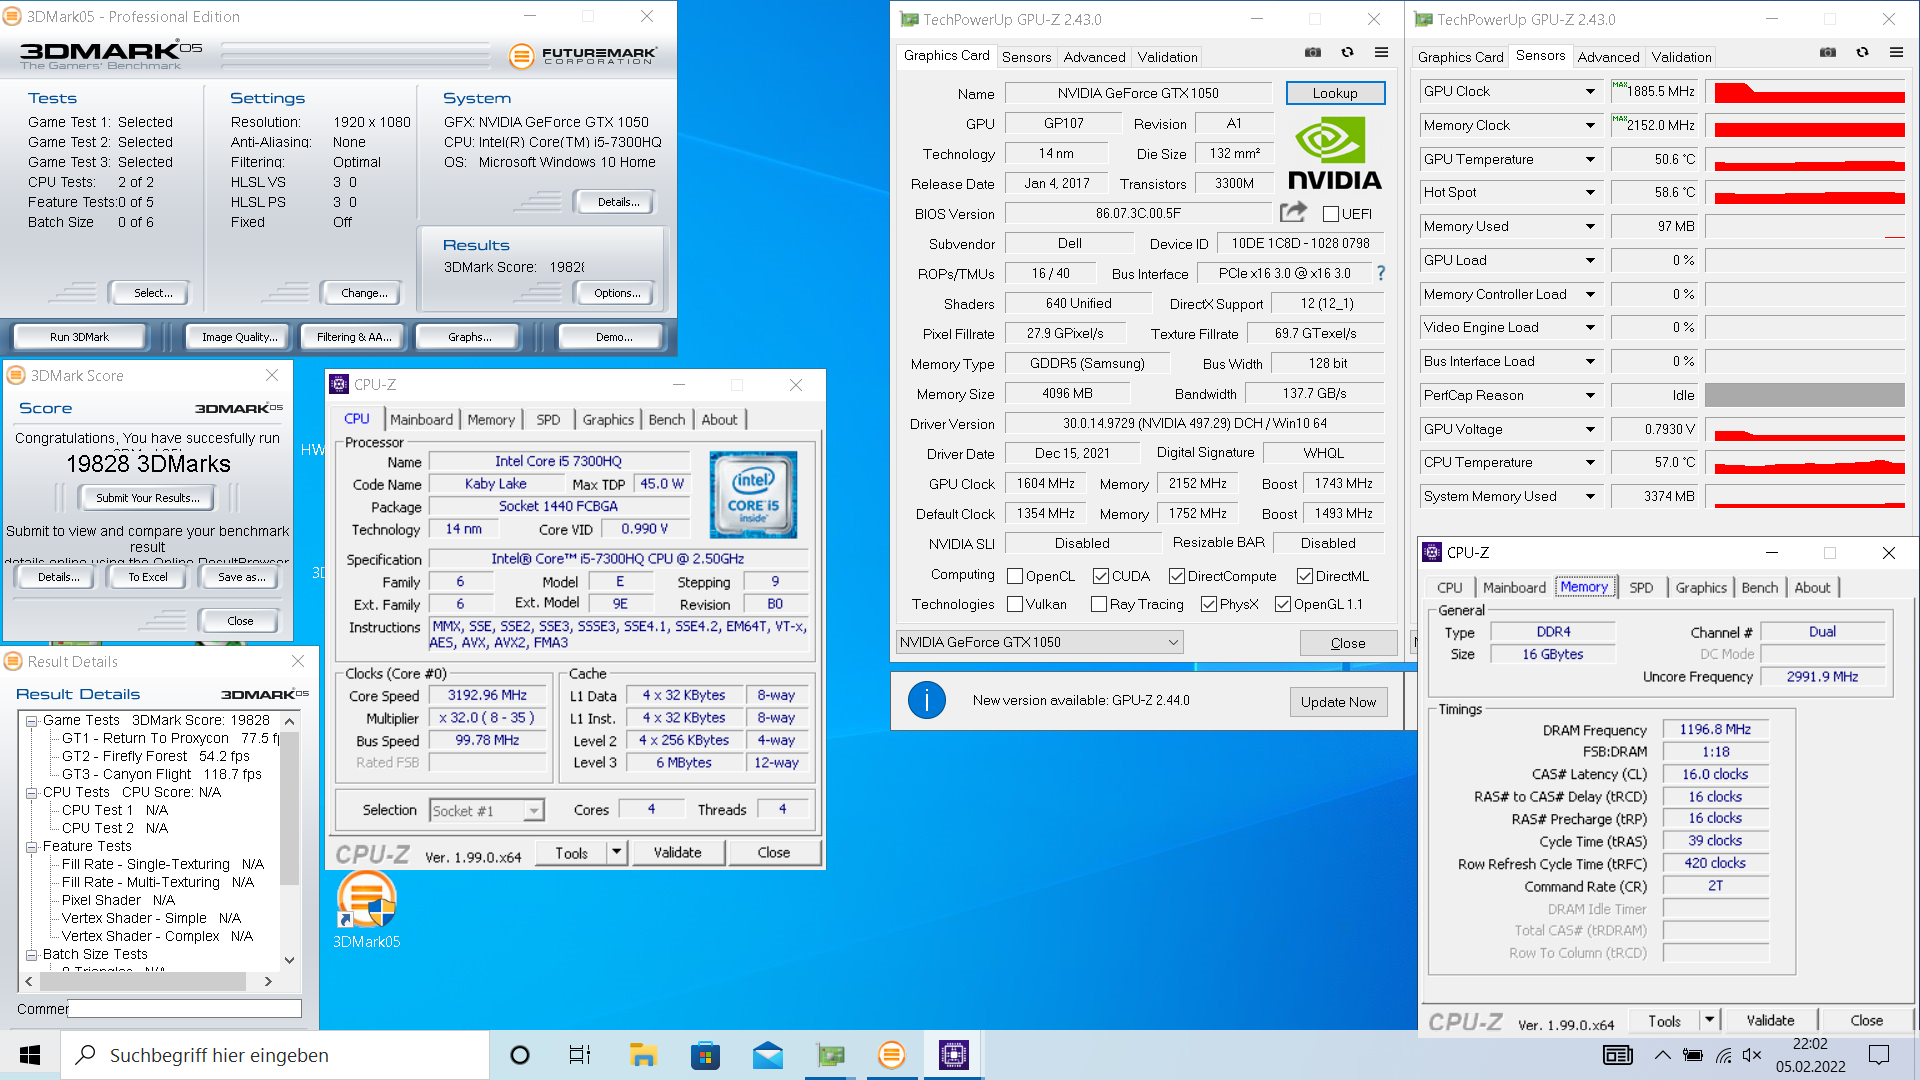Image resolution: width=1920 pixels, height=1080 pixels.
Task: Toggle the DirectCompute checkbox
Action: click(1177, 576)
